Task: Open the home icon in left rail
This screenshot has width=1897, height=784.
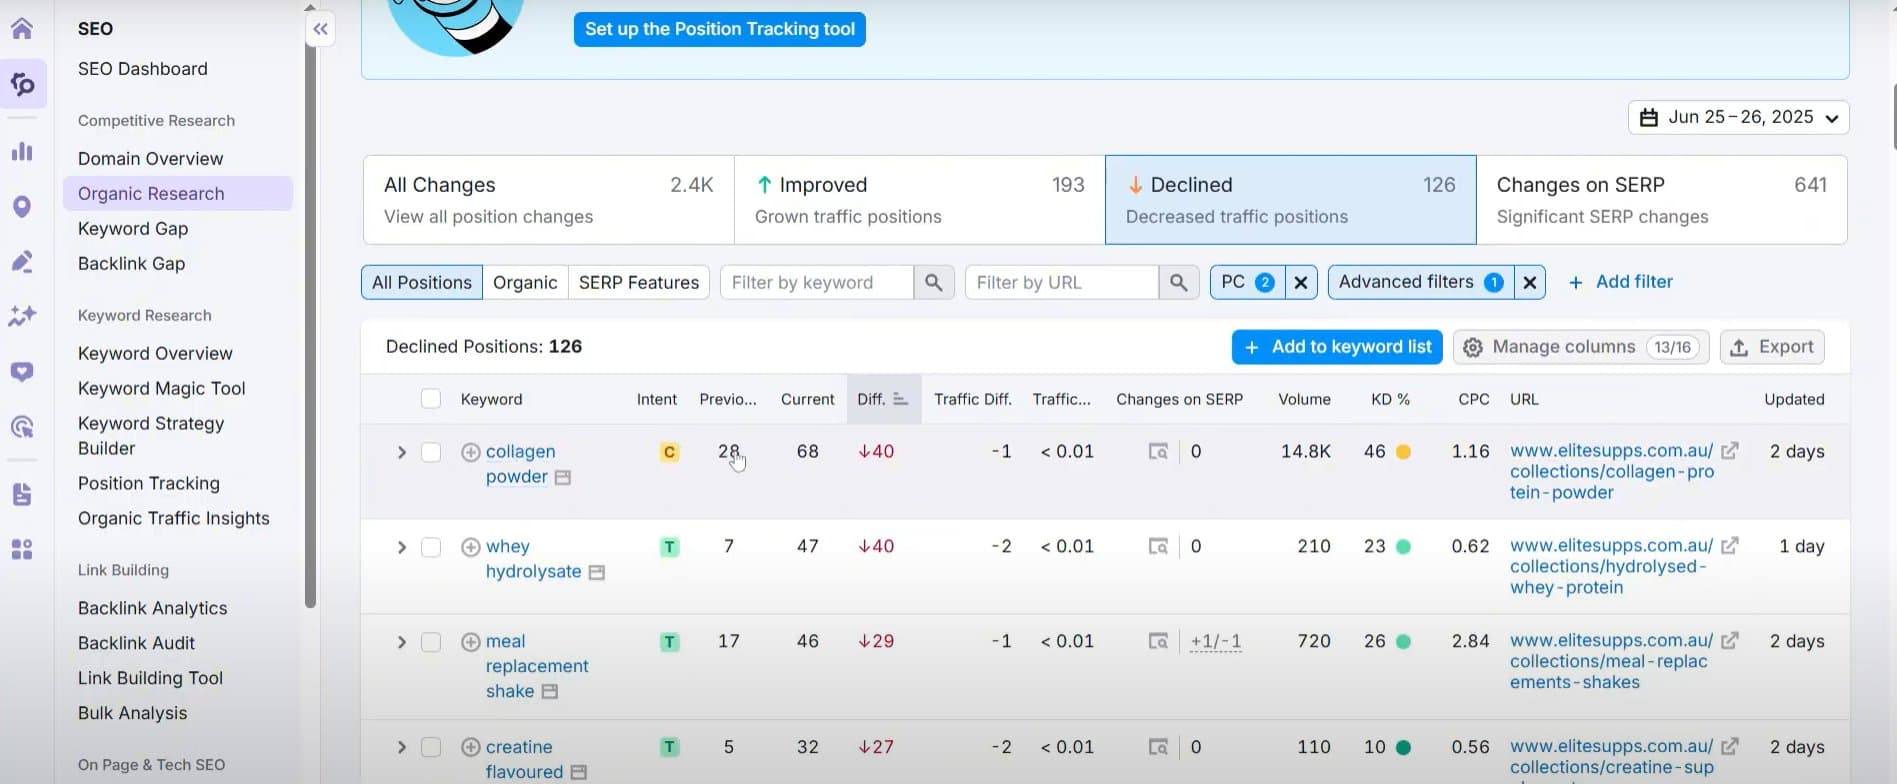Action: coord(22,28)
